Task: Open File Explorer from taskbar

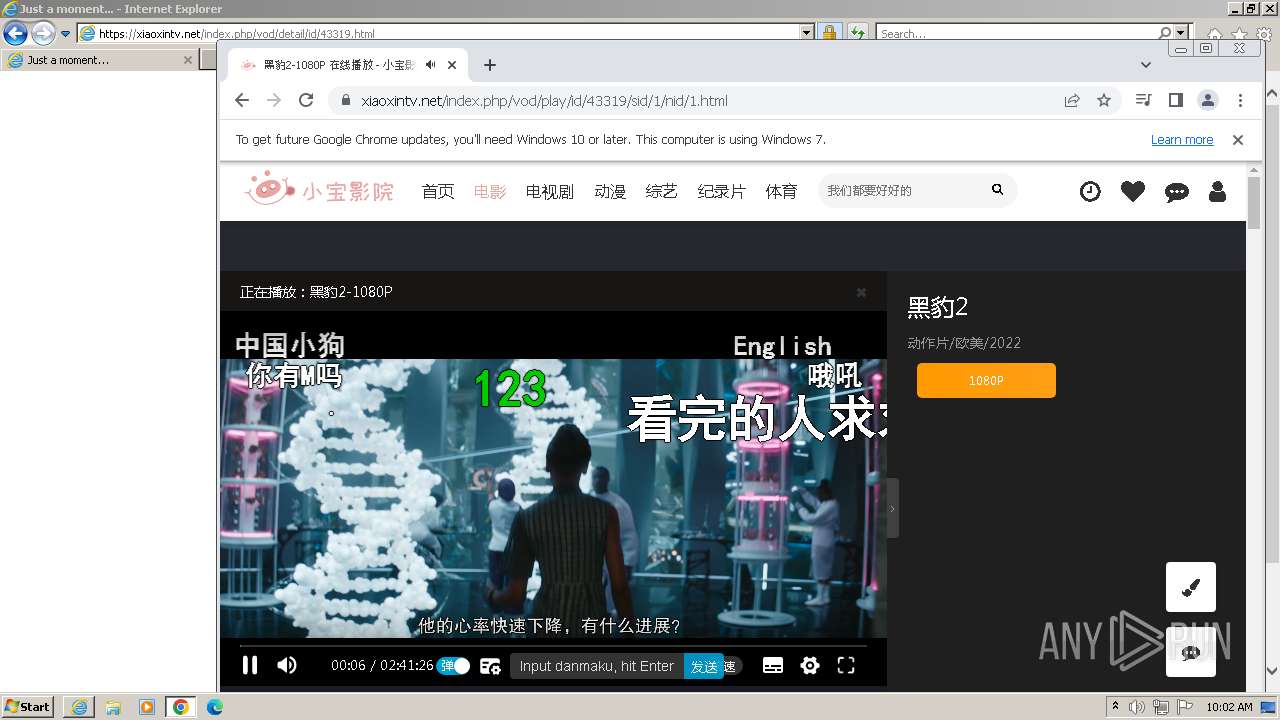Action: coord(113,707)
